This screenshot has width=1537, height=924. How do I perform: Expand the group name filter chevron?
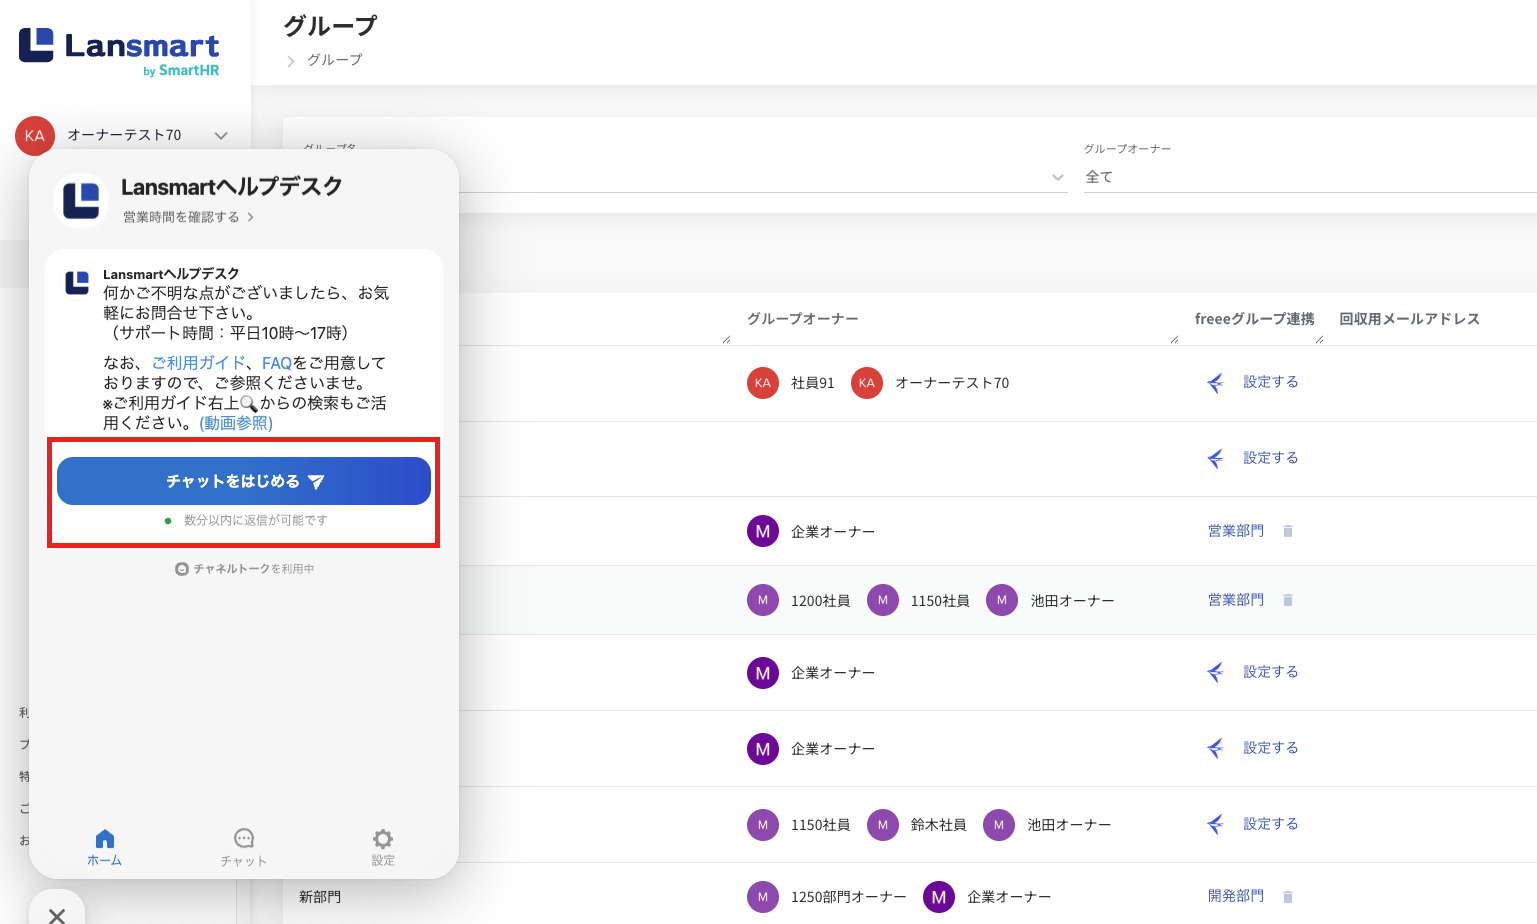pos(1057,178)
